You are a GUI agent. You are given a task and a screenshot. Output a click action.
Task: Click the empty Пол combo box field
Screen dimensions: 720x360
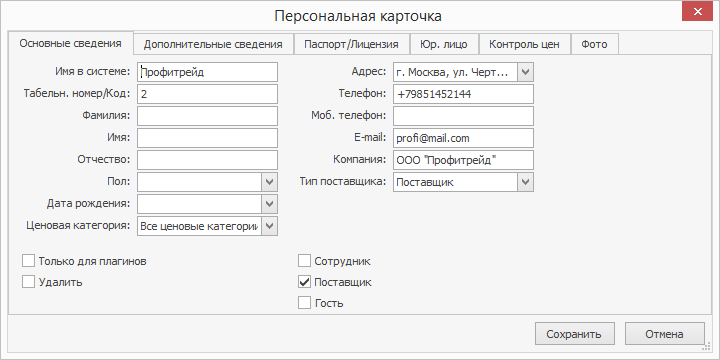[x=199, y=182]
